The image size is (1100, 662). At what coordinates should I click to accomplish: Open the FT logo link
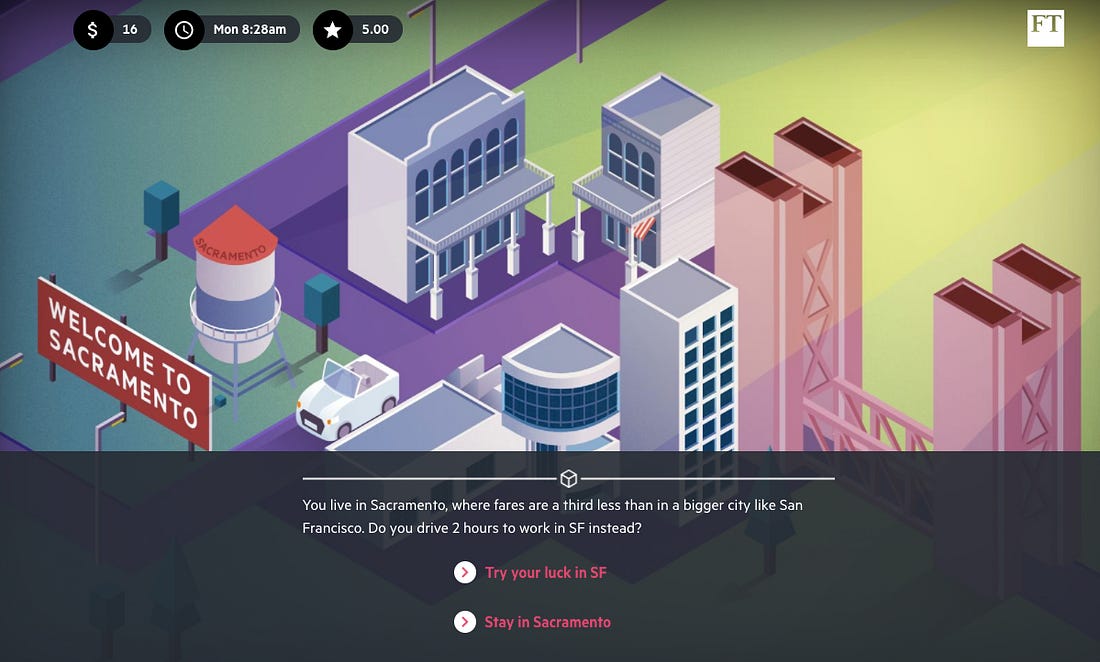pos(1045,28)
